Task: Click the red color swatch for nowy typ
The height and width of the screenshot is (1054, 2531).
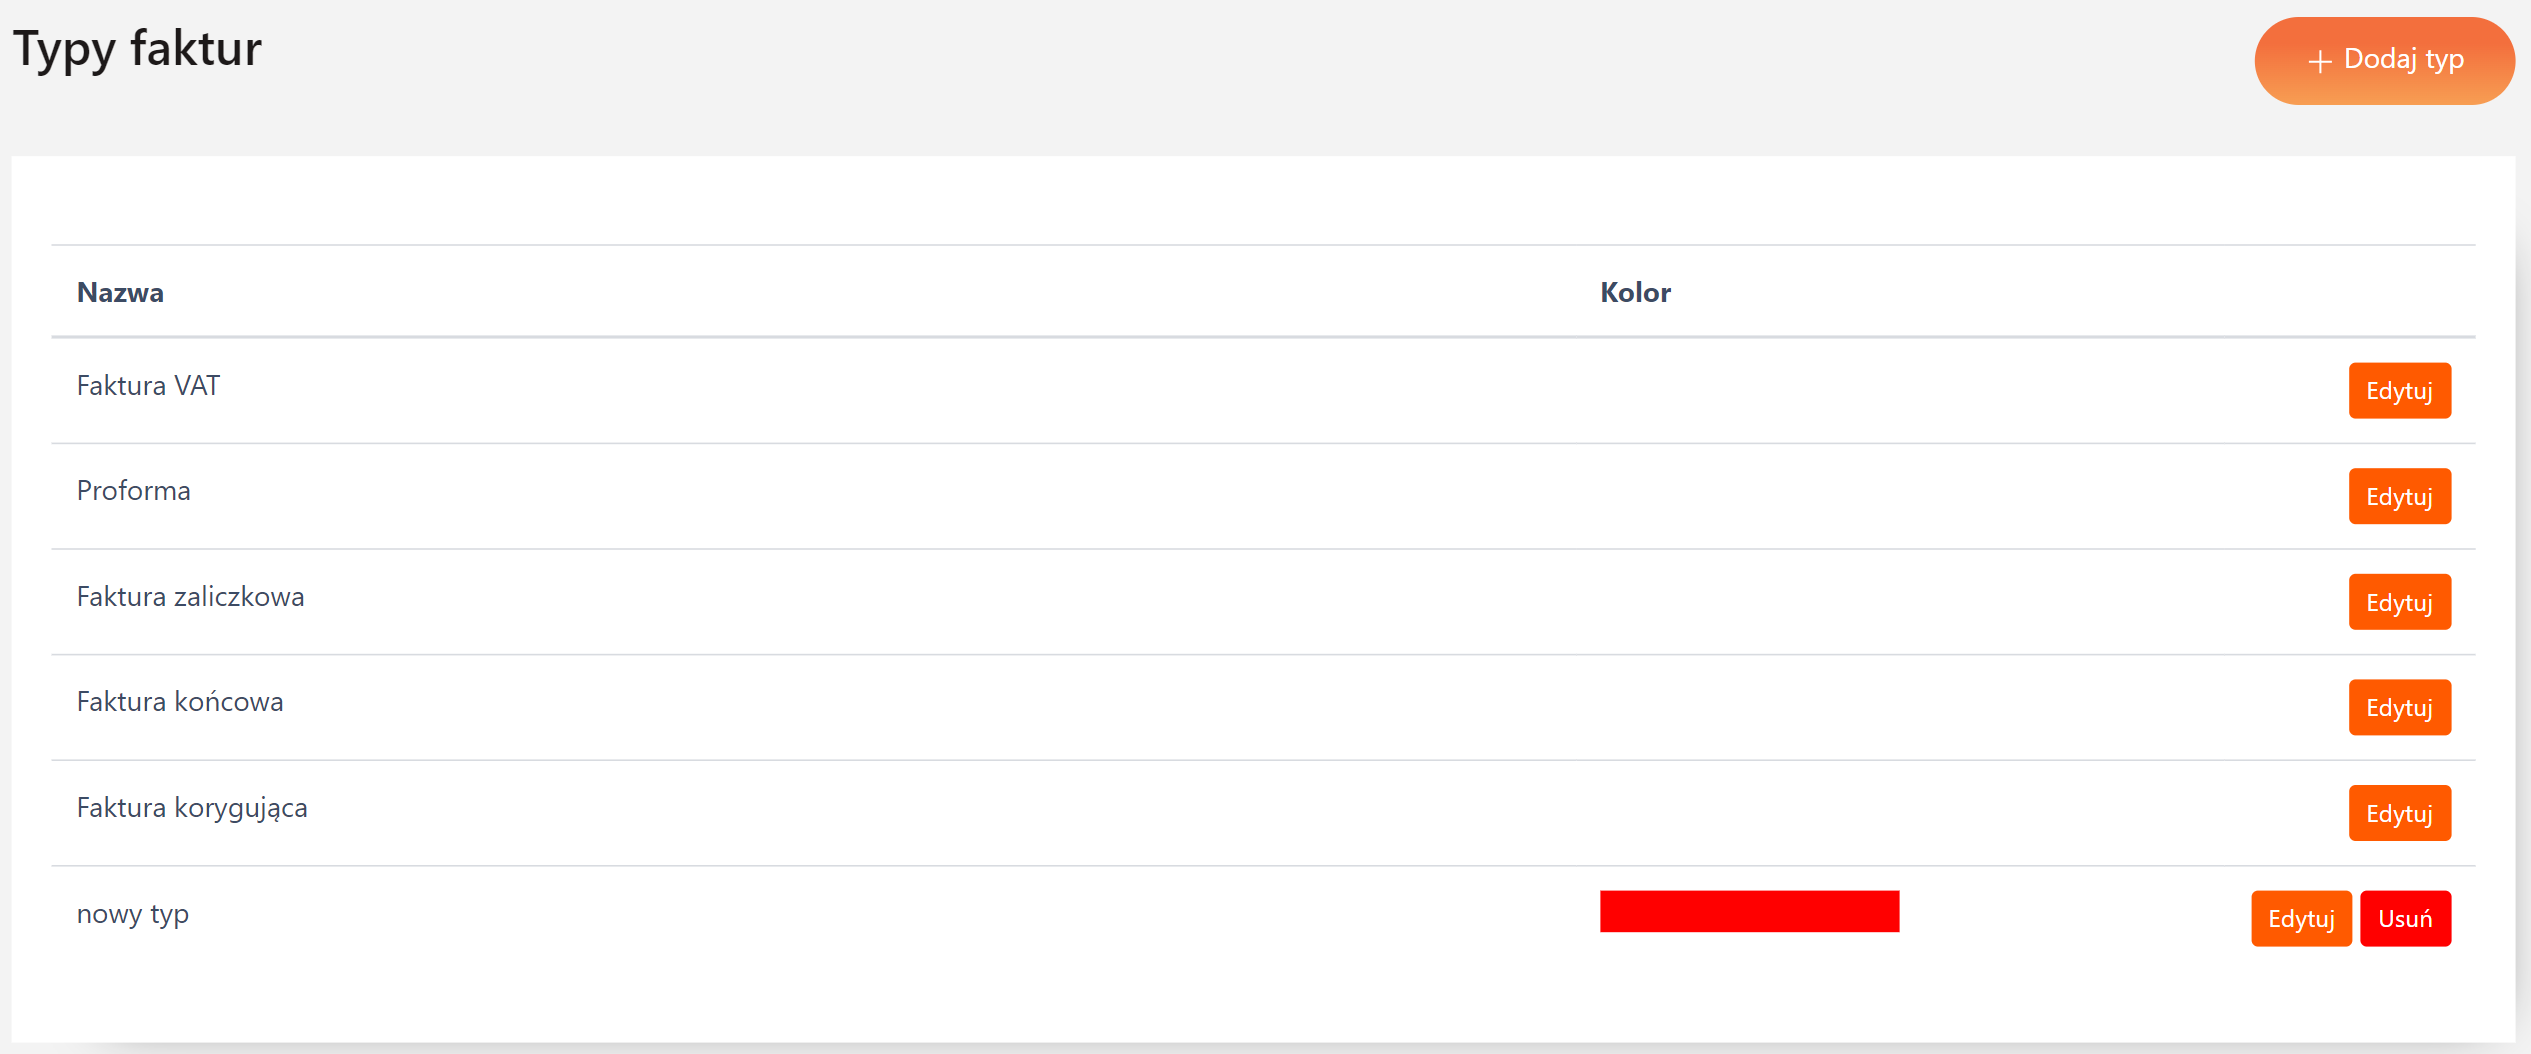Action: (x=1748, y=912)
